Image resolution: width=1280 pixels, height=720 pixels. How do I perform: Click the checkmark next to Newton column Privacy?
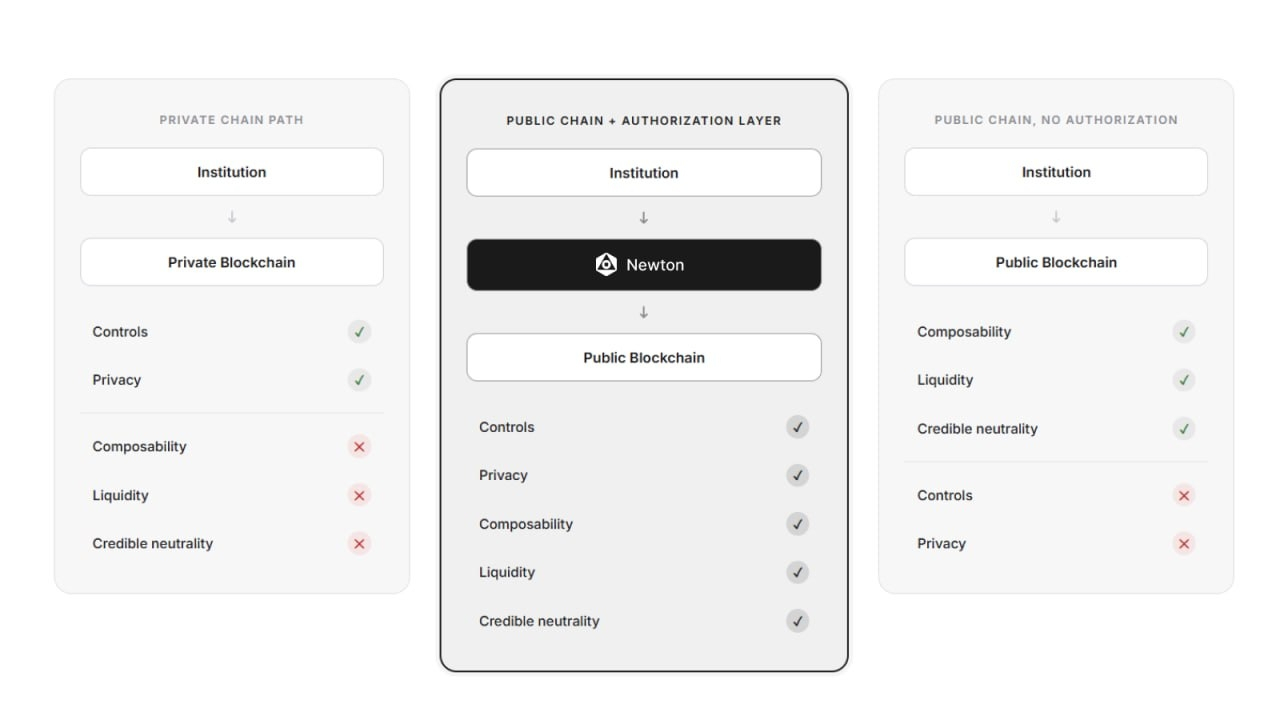pyautogui.click(x=797, y=475)
